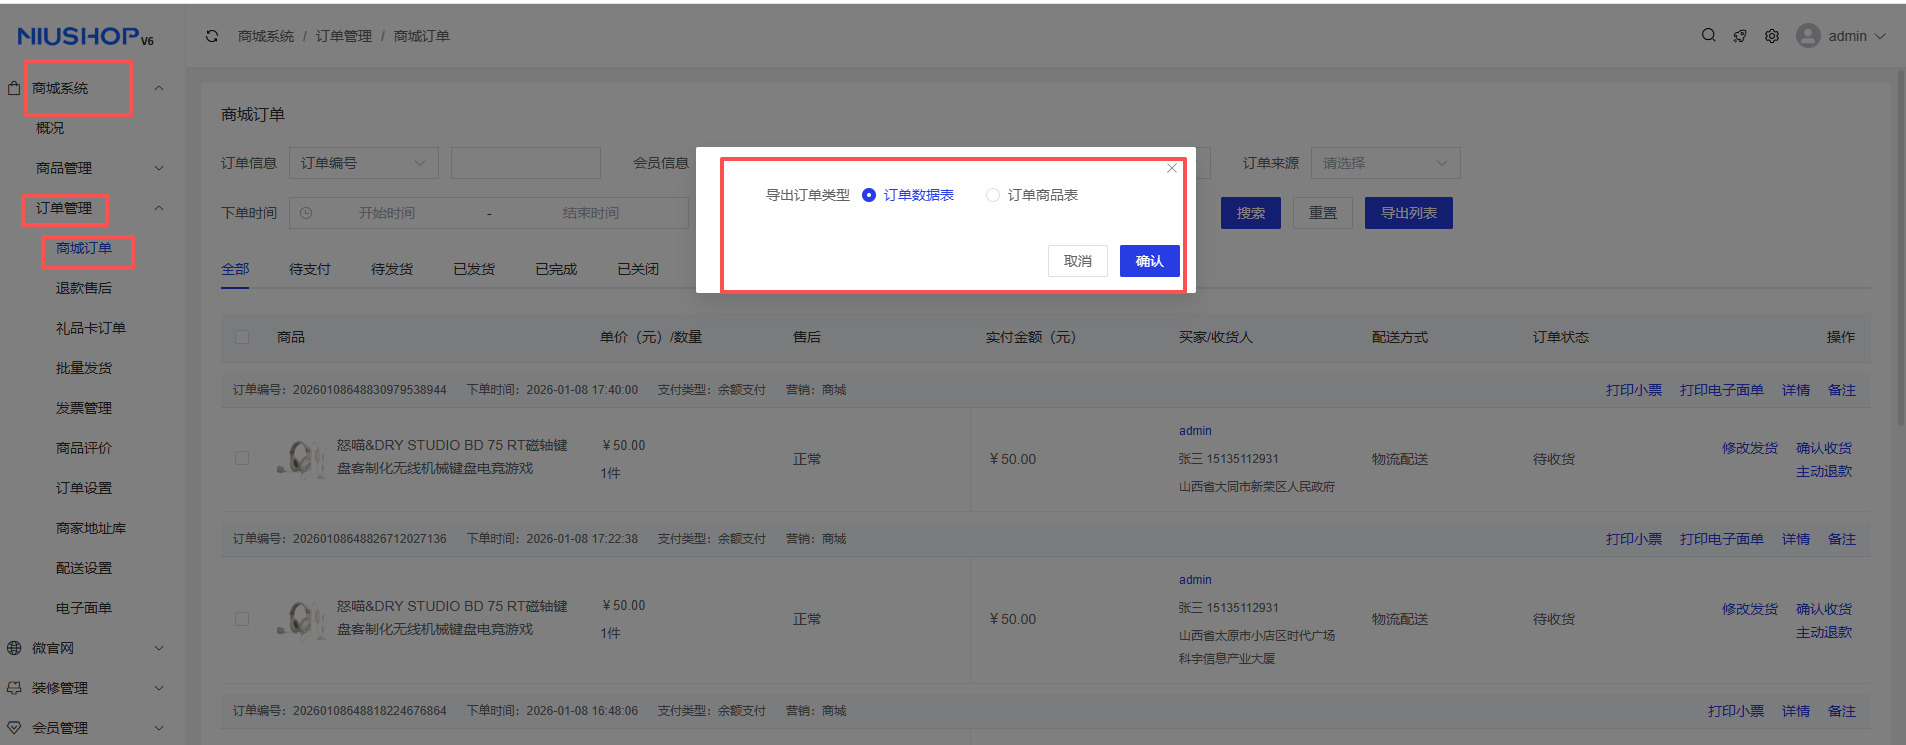Screen dimensions: 1906x745
Task: Open 退款售后 in the sidebar menu
Action: point(84,288)
